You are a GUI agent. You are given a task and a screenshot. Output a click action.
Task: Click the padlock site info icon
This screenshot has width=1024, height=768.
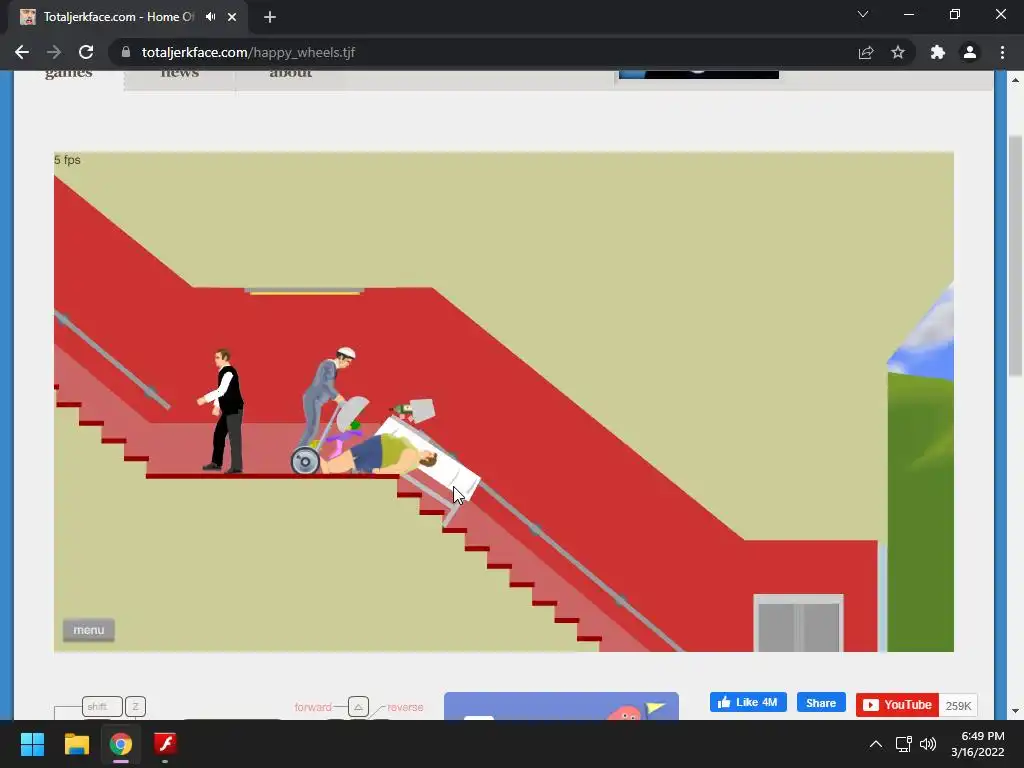tap(126, 52)
